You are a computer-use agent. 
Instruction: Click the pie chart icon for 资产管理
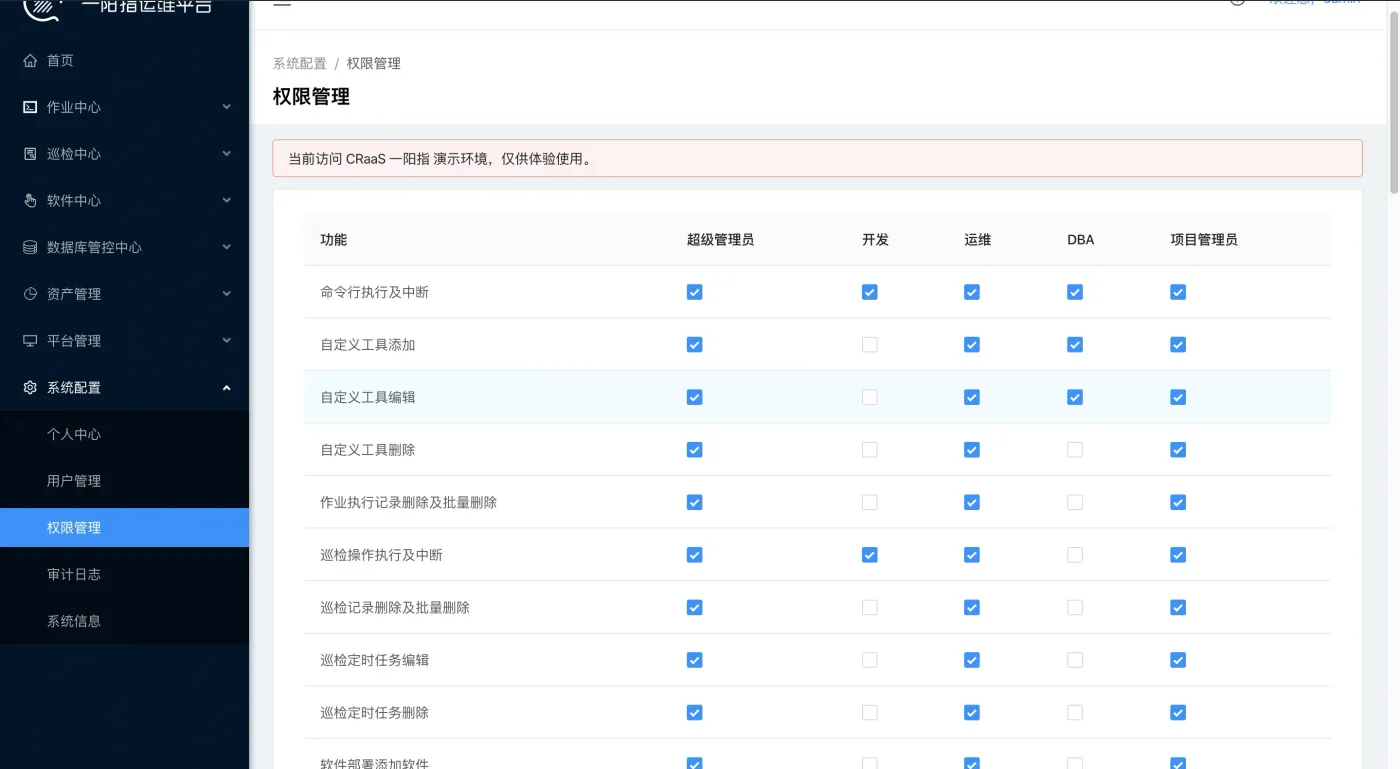[30, 294]
